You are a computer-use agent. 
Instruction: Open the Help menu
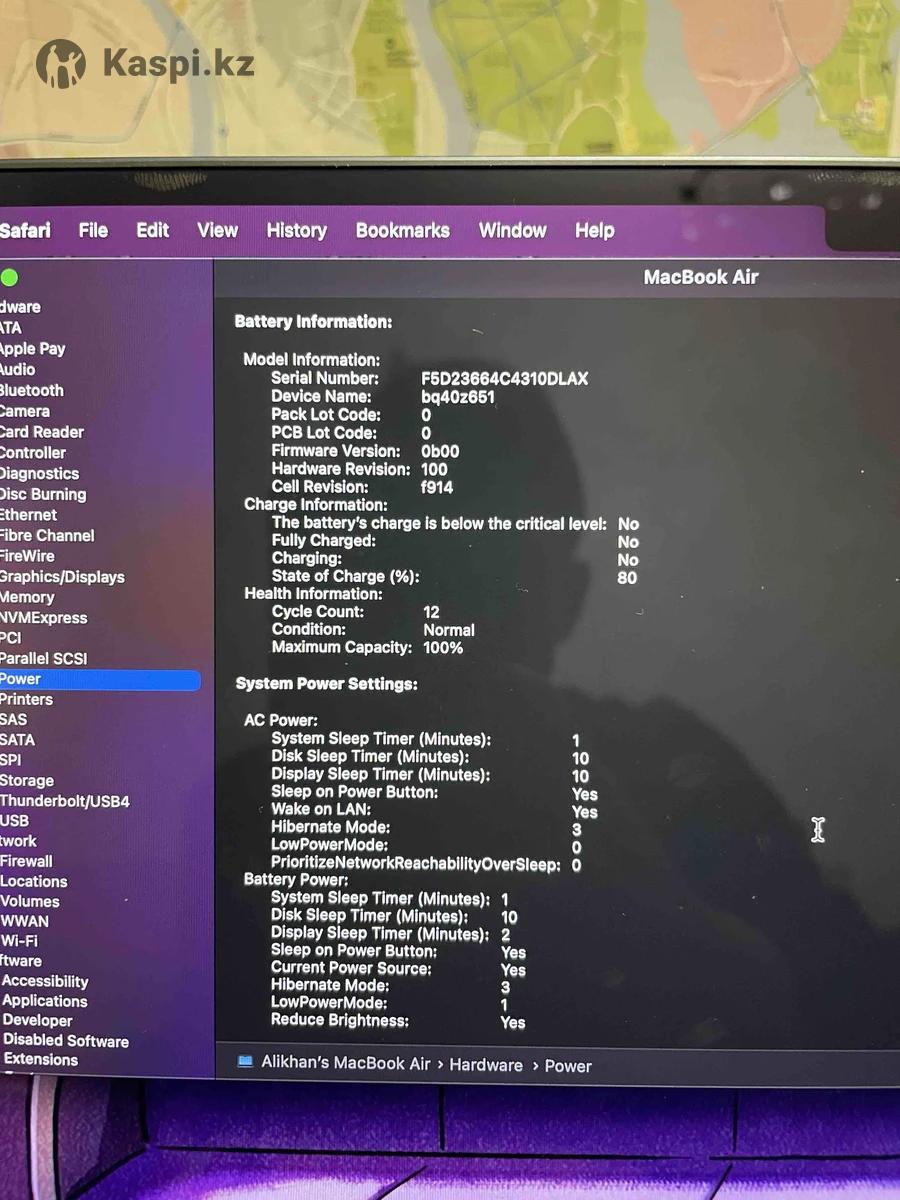(x=594, y=230)
